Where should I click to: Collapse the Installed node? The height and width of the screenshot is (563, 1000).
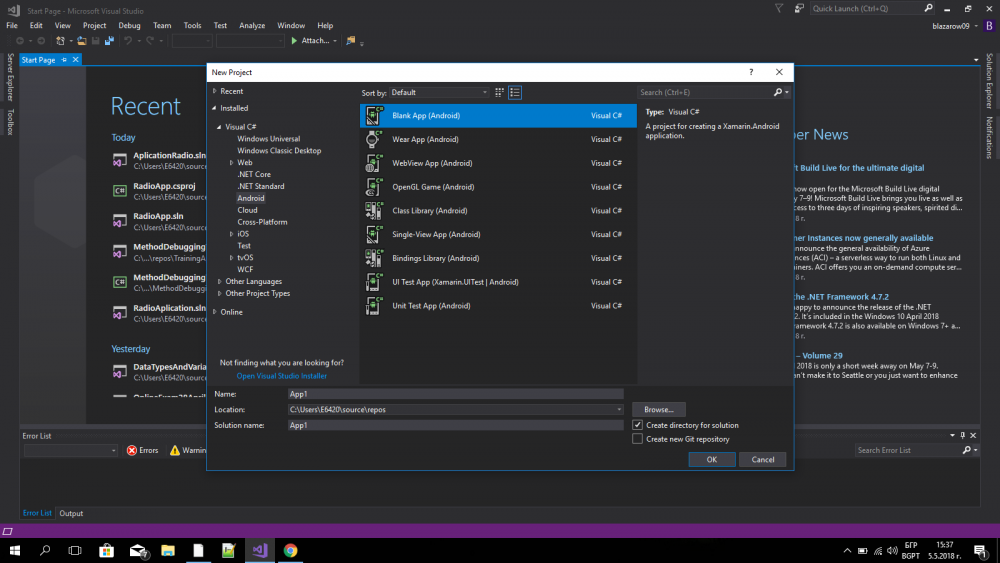[x=215, y=108]
